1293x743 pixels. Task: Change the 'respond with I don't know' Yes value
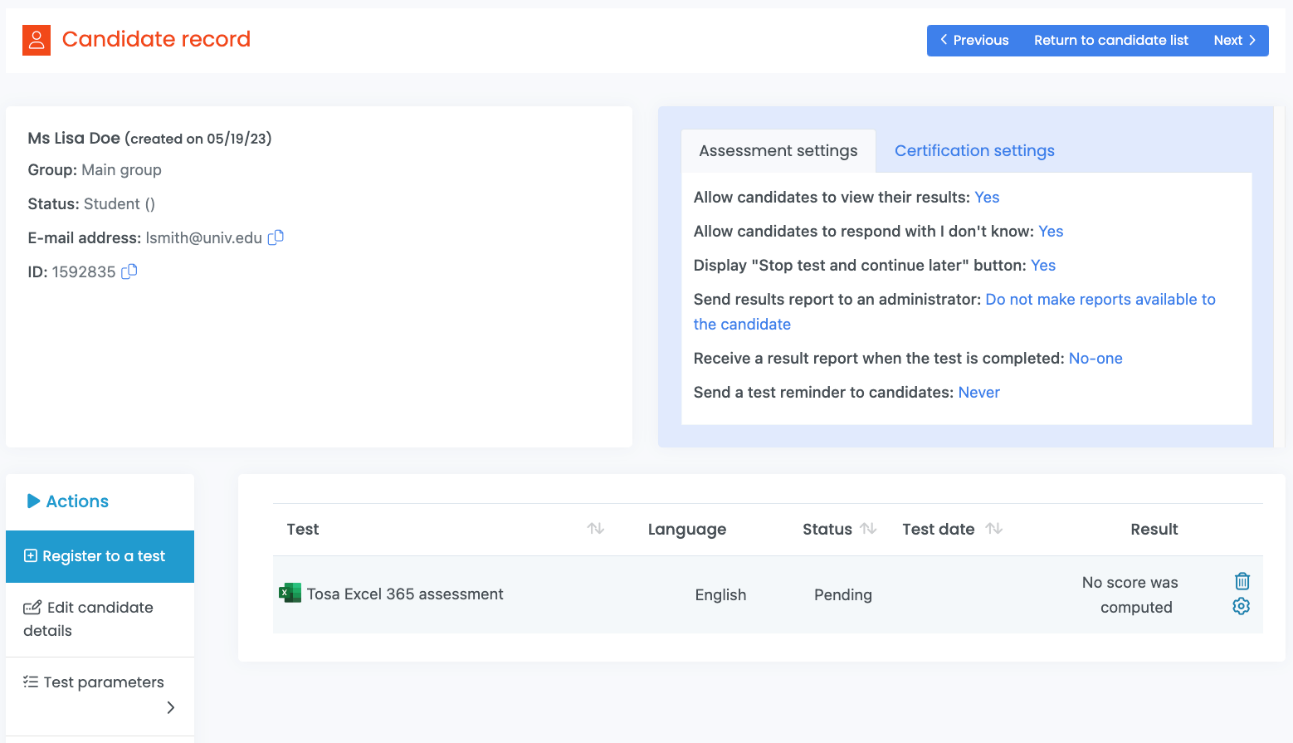(x=1051, y=231)
